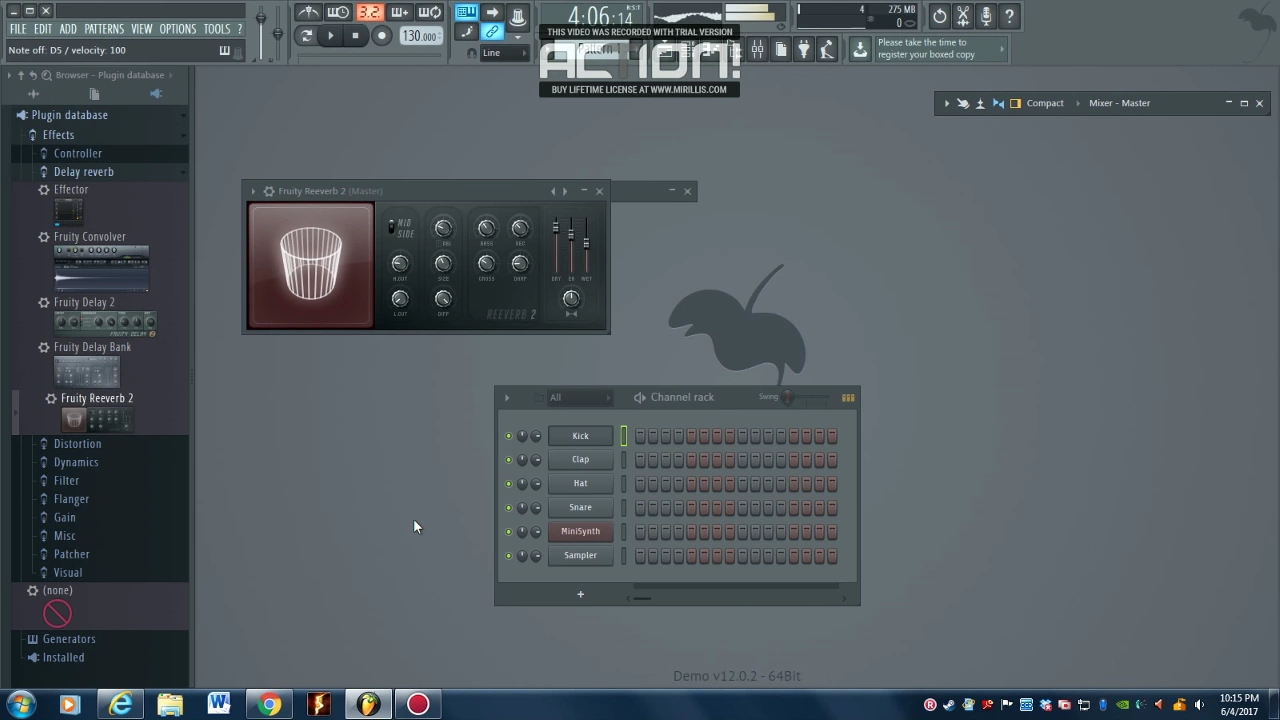The width and height of the screenshot is (1280, 720).
Task: Click the SIZE knob in Reeverb
Action: (x=443, y=263)
